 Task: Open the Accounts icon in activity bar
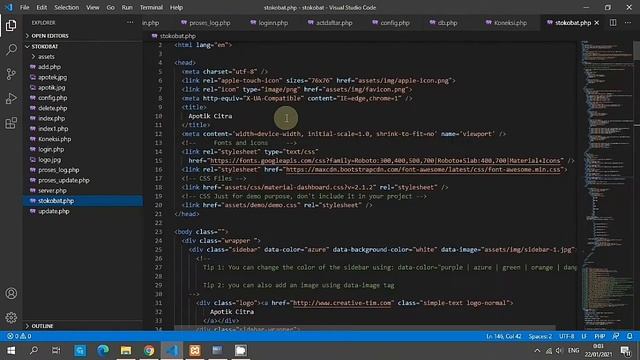pos(11,293)
